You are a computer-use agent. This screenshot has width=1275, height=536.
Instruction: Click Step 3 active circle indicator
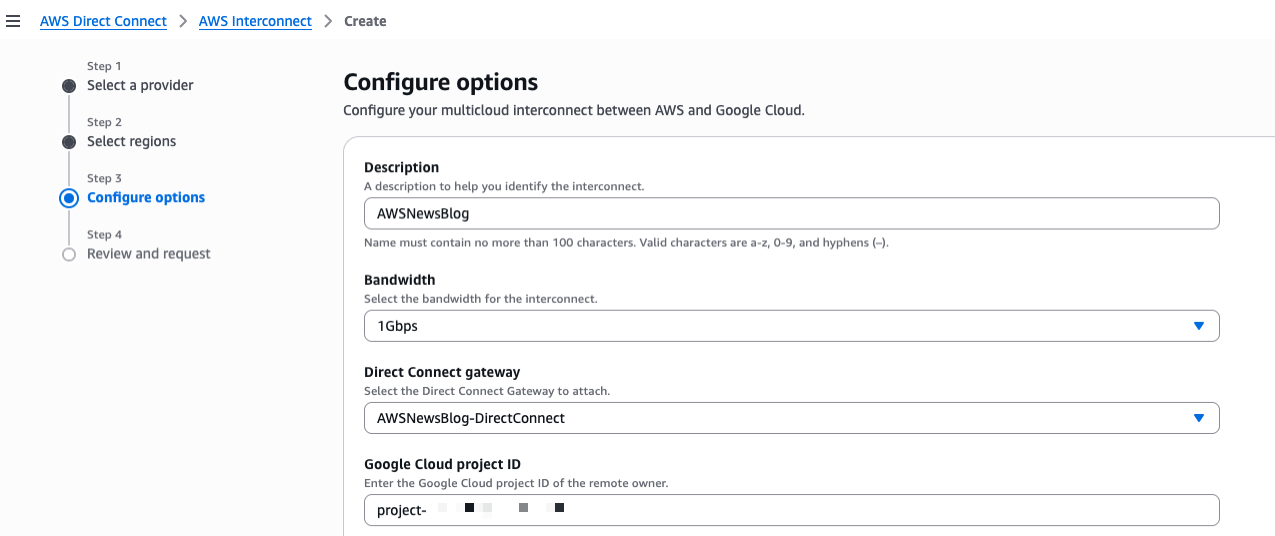pyautogui.click(x=69, y=198)
